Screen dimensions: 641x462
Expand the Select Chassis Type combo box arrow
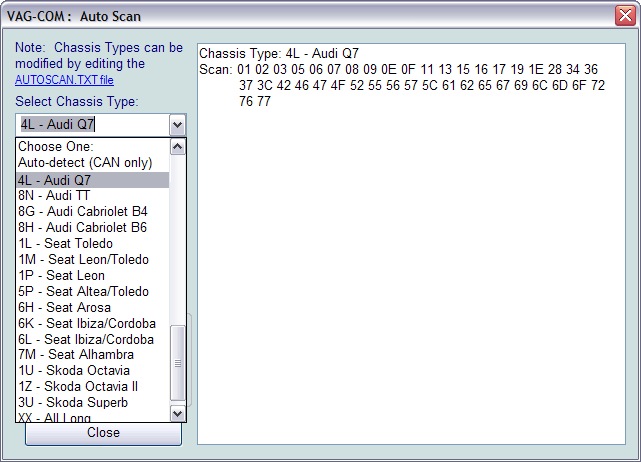[177, 124]
